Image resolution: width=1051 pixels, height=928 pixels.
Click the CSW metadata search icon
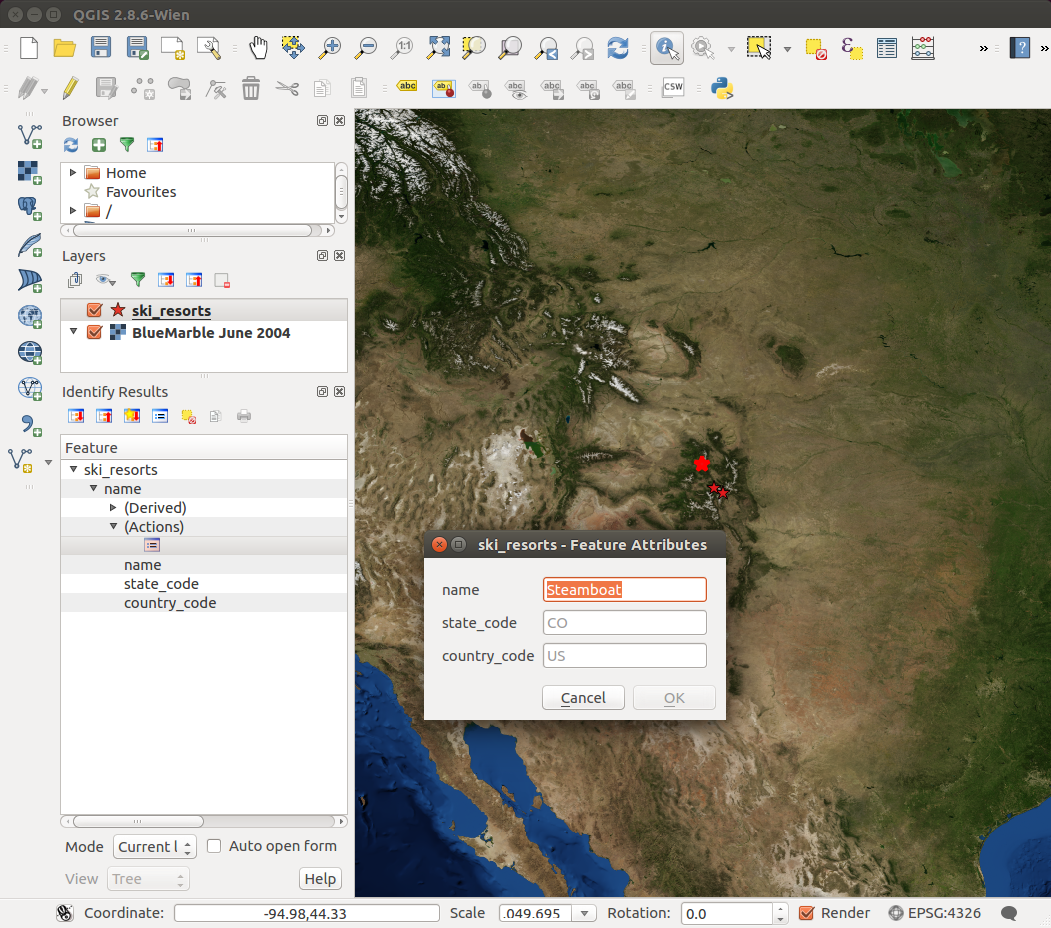[673, 88]
